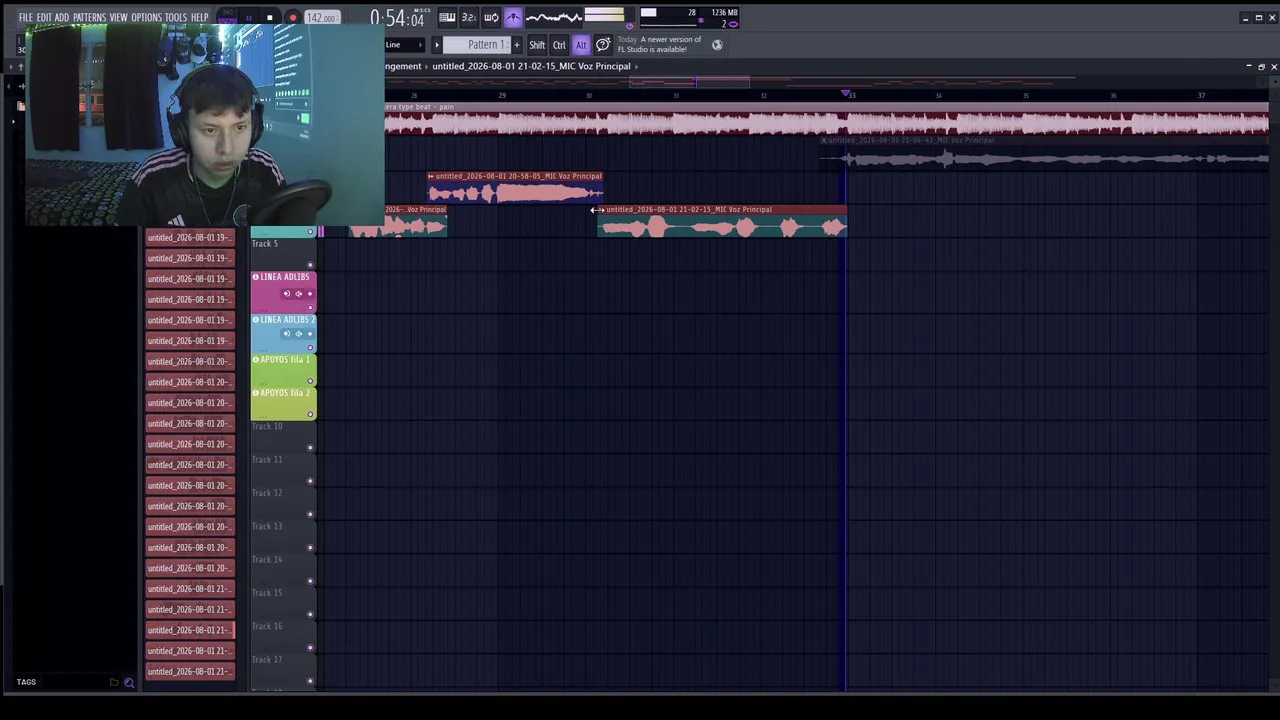Select the 20-58-05 MIC Voz Principal clip

(x=516, y=188)
